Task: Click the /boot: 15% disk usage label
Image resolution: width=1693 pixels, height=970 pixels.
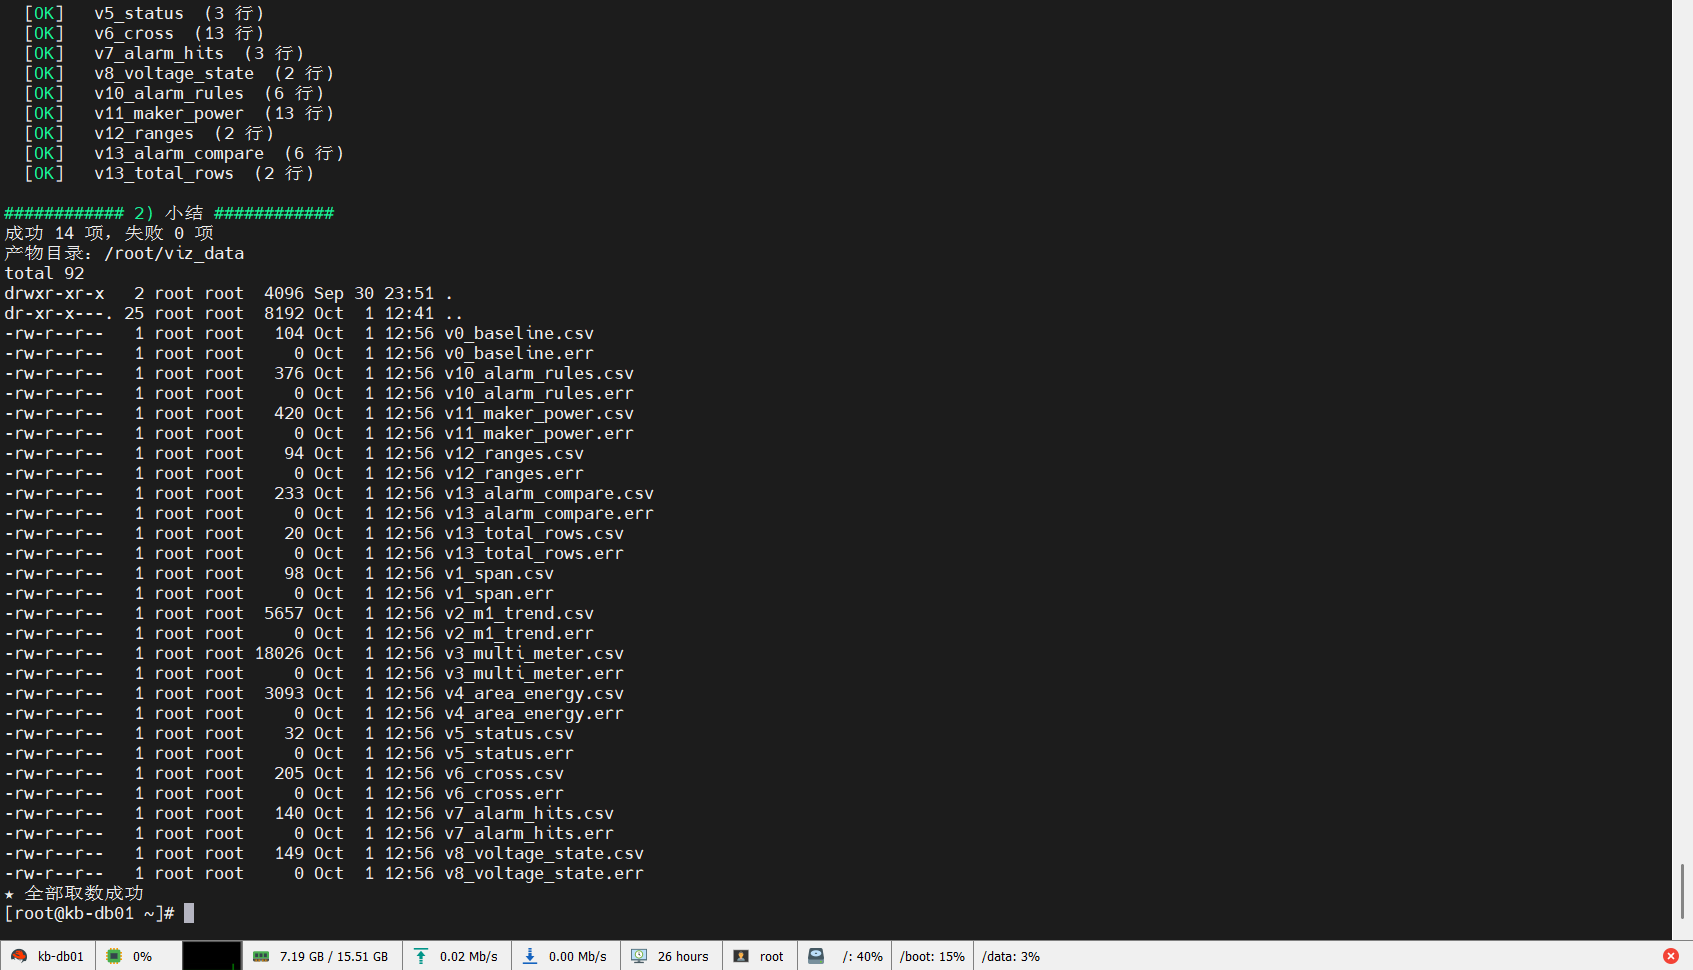Action: coord(932,957)
